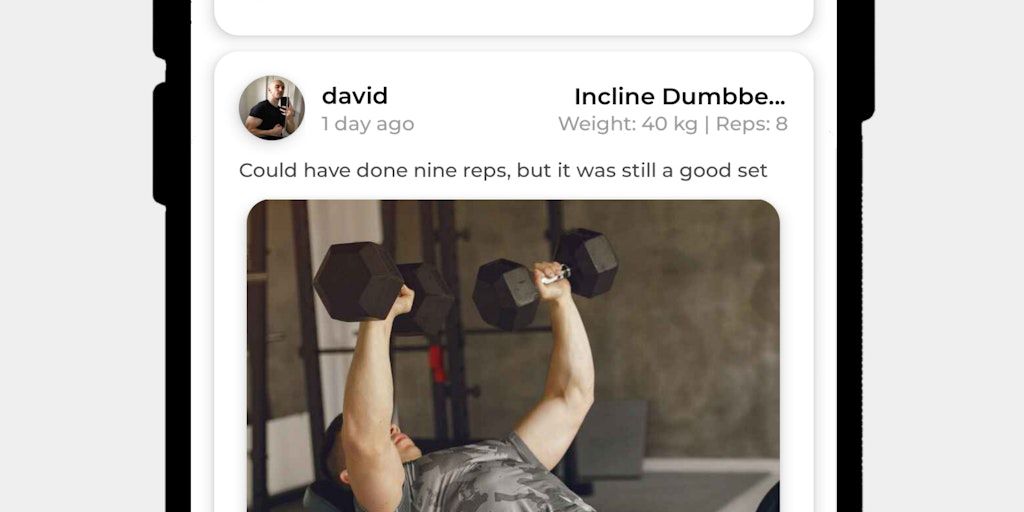This screenshot has width=1024, height=512.
Task: Tap the previous post card above
Action: pyautogui.click(x=513, y=18)
